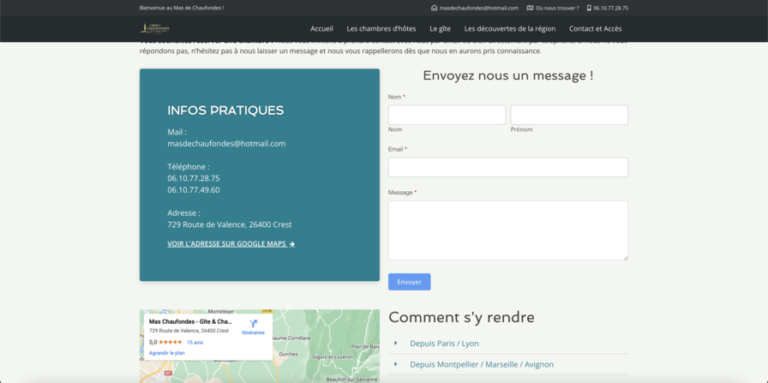The width and height of the screenshot is (768, 383).
Task: Click the arrow icon after Google Maps link
Action: click(292, 244)
